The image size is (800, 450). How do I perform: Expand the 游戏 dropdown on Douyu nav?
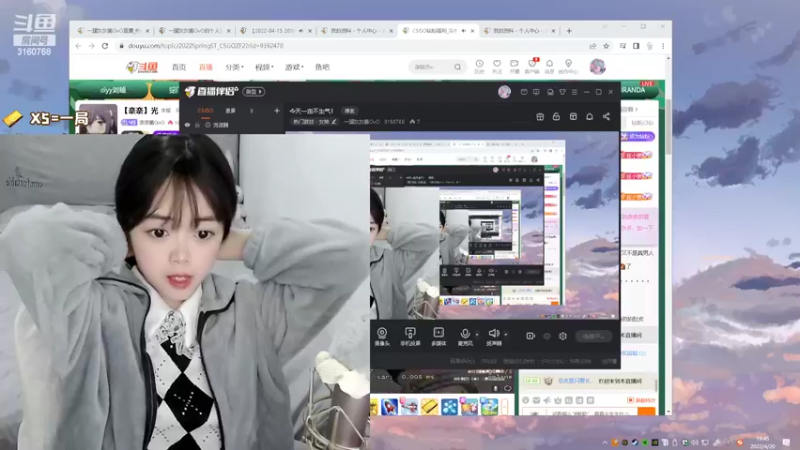(294, 67)
